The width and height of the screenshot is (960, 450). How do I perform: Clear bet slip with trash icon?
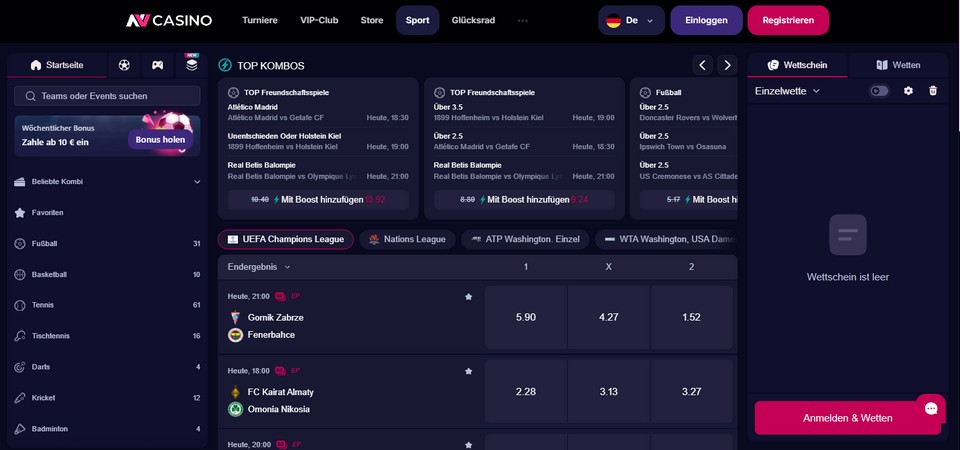[933, 91]
